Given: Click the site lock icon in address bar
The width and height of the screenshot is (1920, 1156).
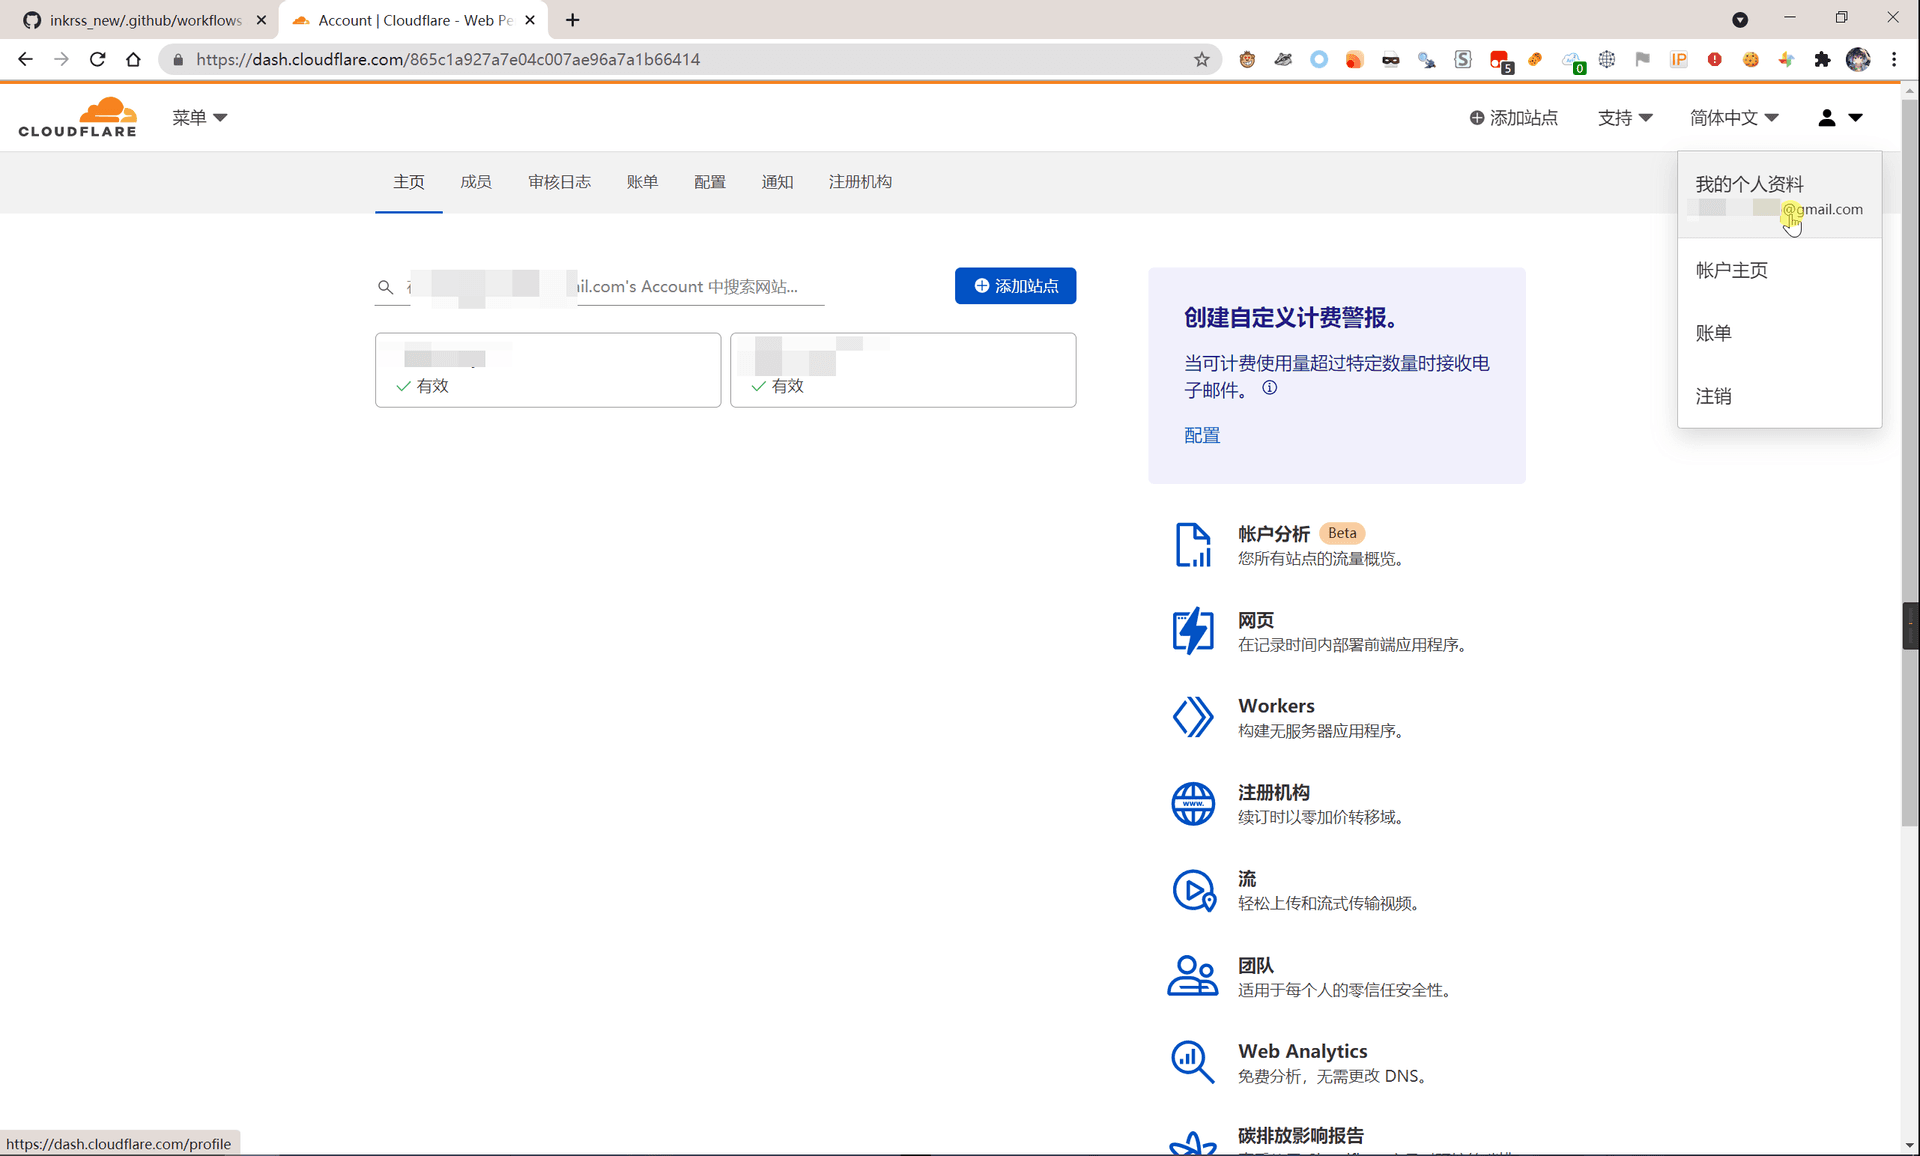Looking at the screenshot, I should [x=178, y=60].
